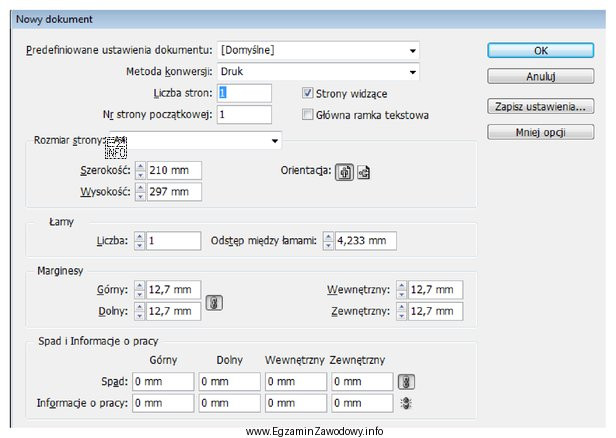This screenshot has height=438, width=616.
Task: Toggle the Spad bleed link chain icon
Action: coord(406,381)
